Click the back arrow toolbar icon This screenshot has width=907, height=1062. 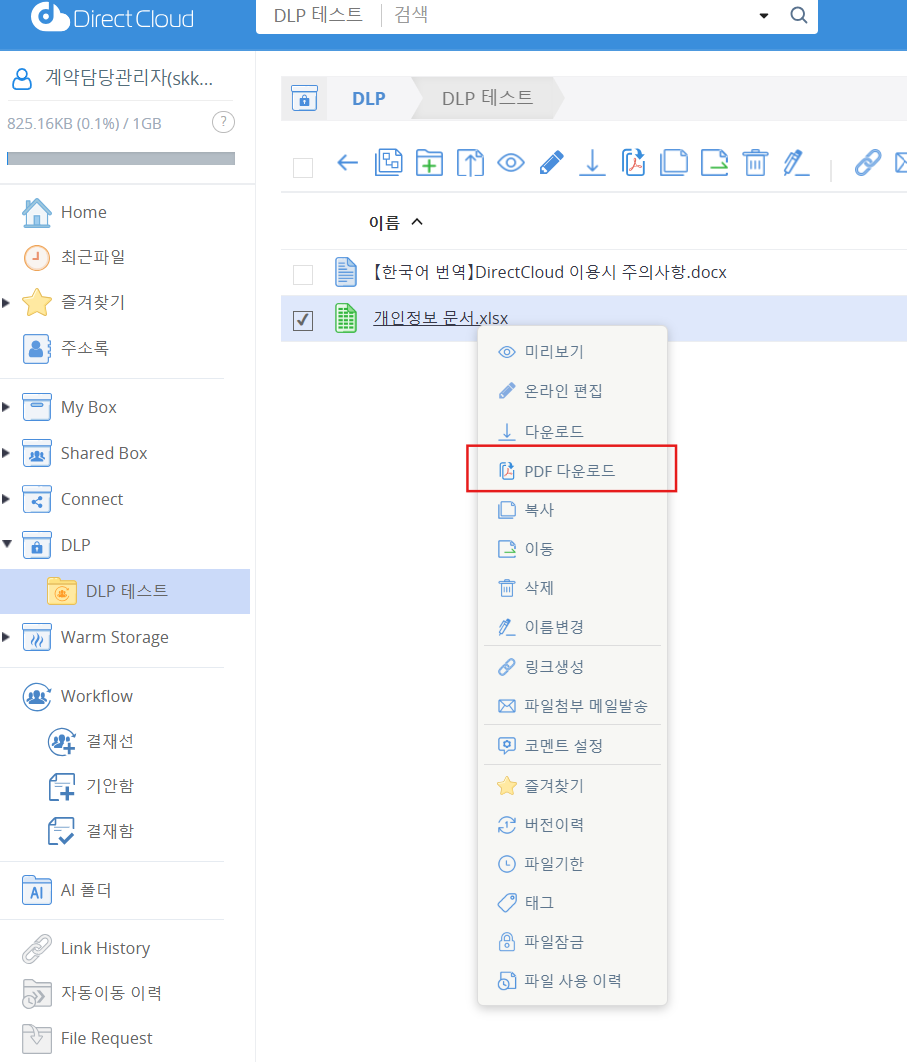[347, 163]
